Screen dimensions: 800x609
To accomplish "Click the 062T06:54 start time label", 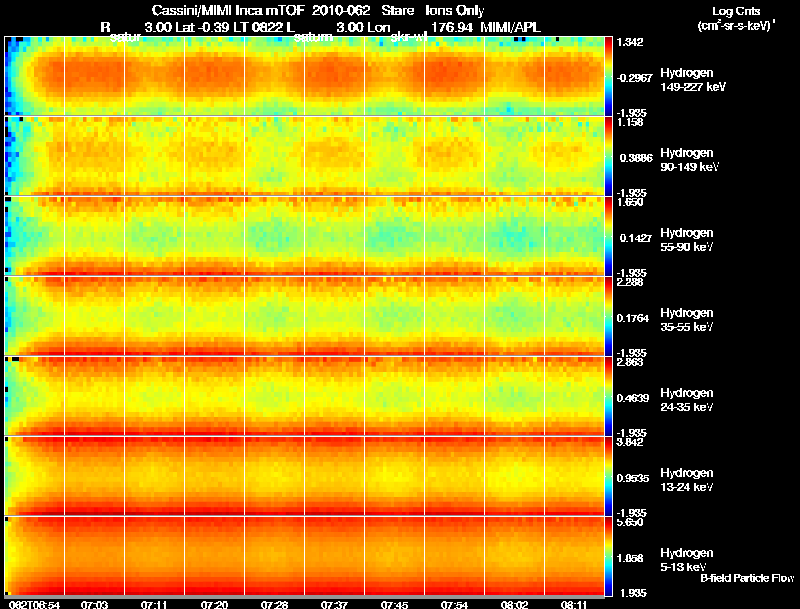I will click(x=35, y=604).
